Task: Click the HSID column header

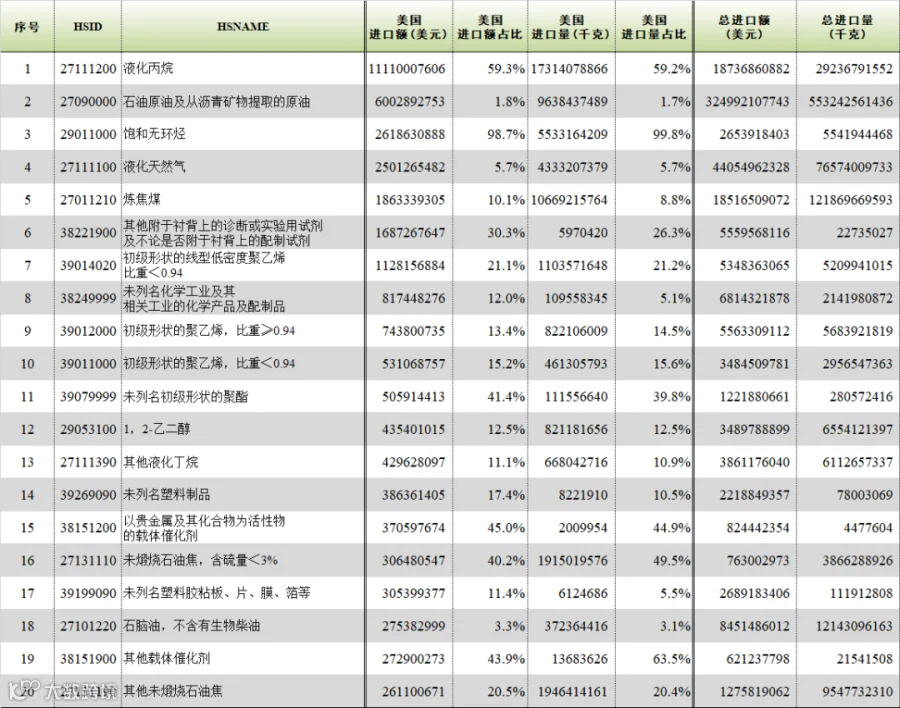Action: click(x=88, y=26)
